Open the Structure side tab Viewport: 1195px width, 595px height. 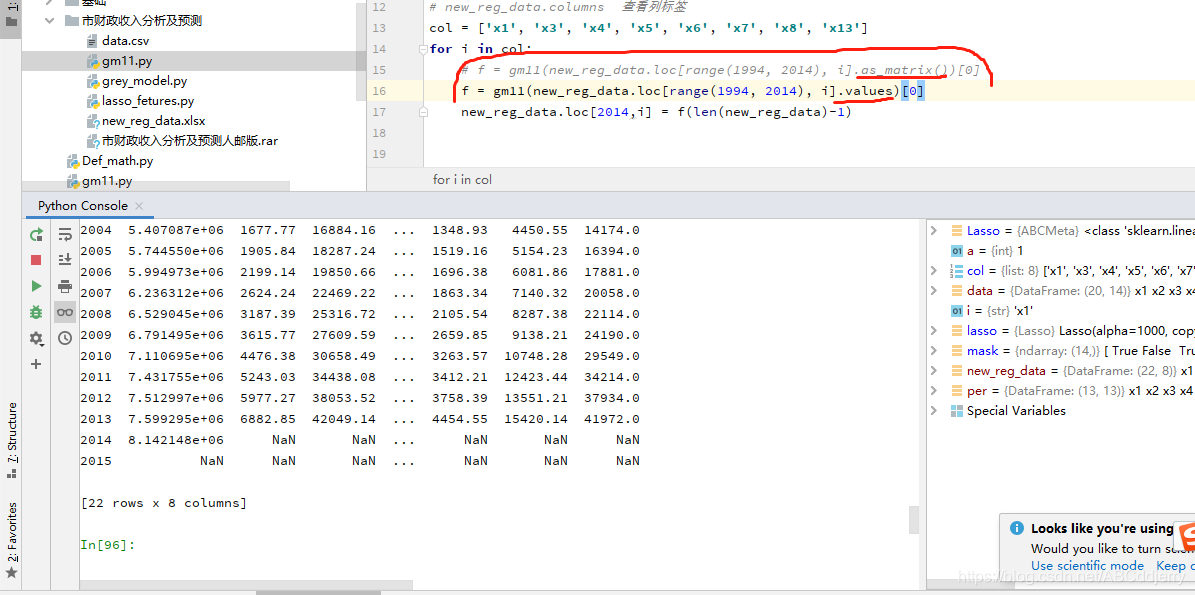pyautogui.click(x=11, y=440)
